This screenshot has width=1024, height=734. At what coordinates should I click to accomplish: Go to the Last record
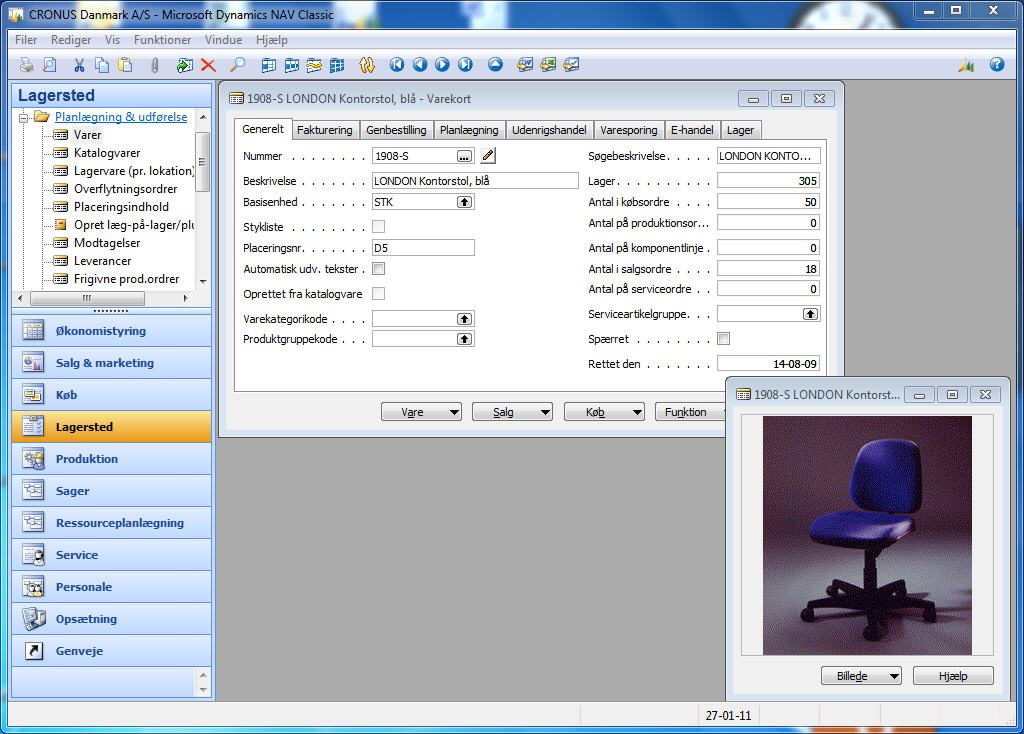tap(465, 65)
